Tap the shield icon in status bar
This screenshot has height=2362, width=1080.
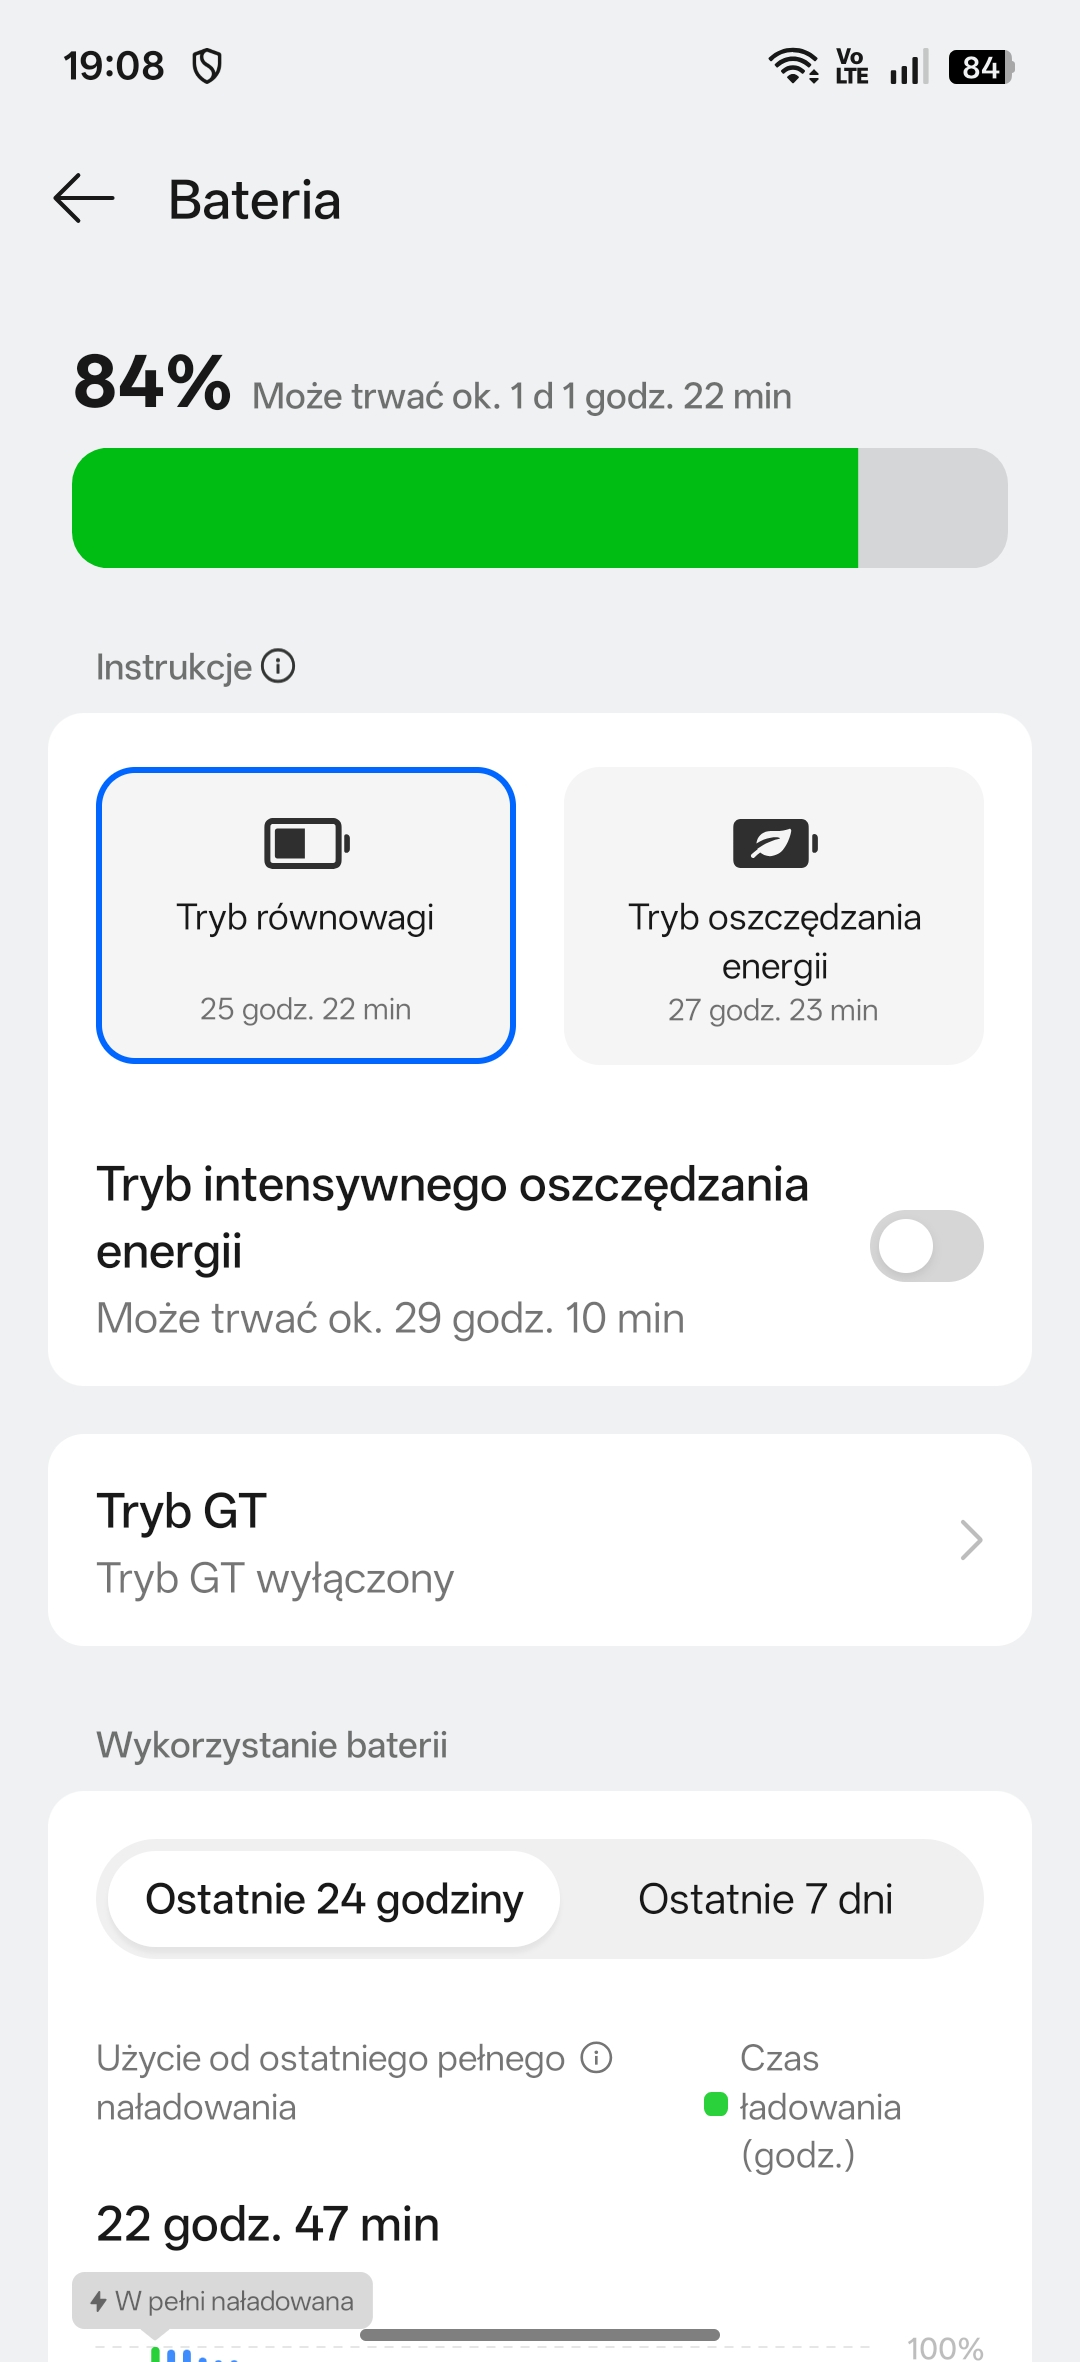pyautogui.click(x=207, y=66)
